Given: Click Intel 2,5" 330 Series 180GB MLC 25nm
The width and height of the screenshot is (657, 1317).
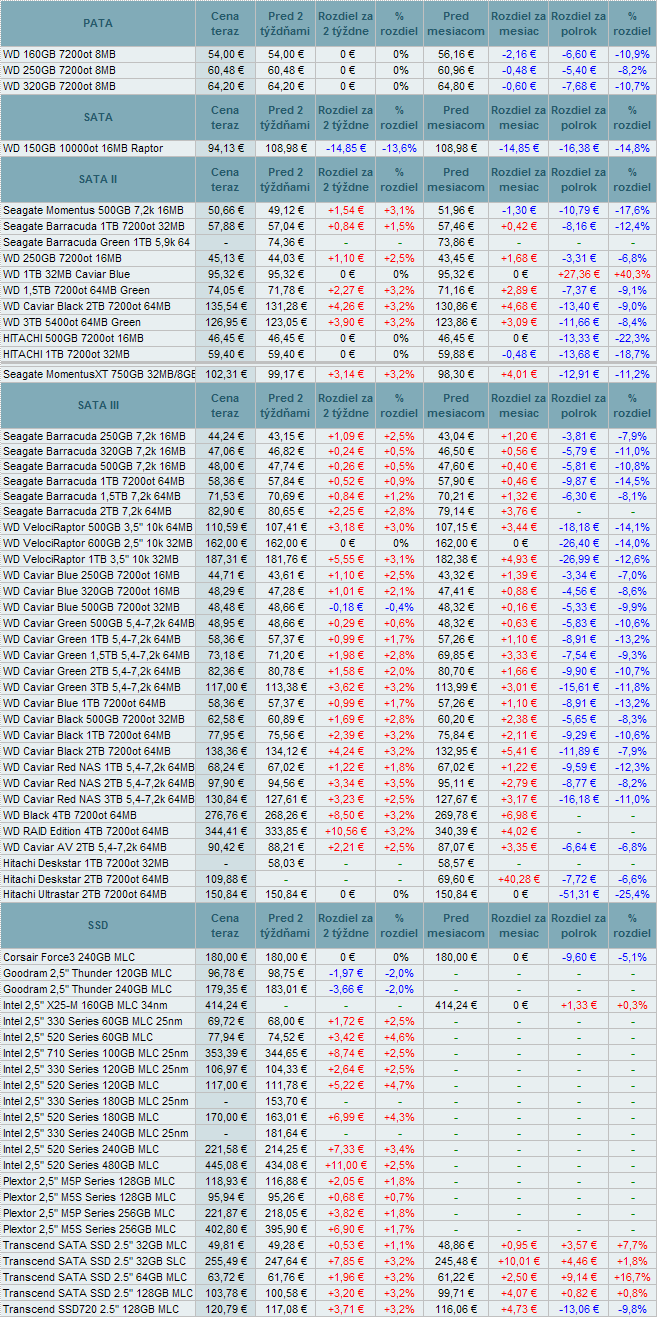Looking at the screenshot, I should (95, 1101).
